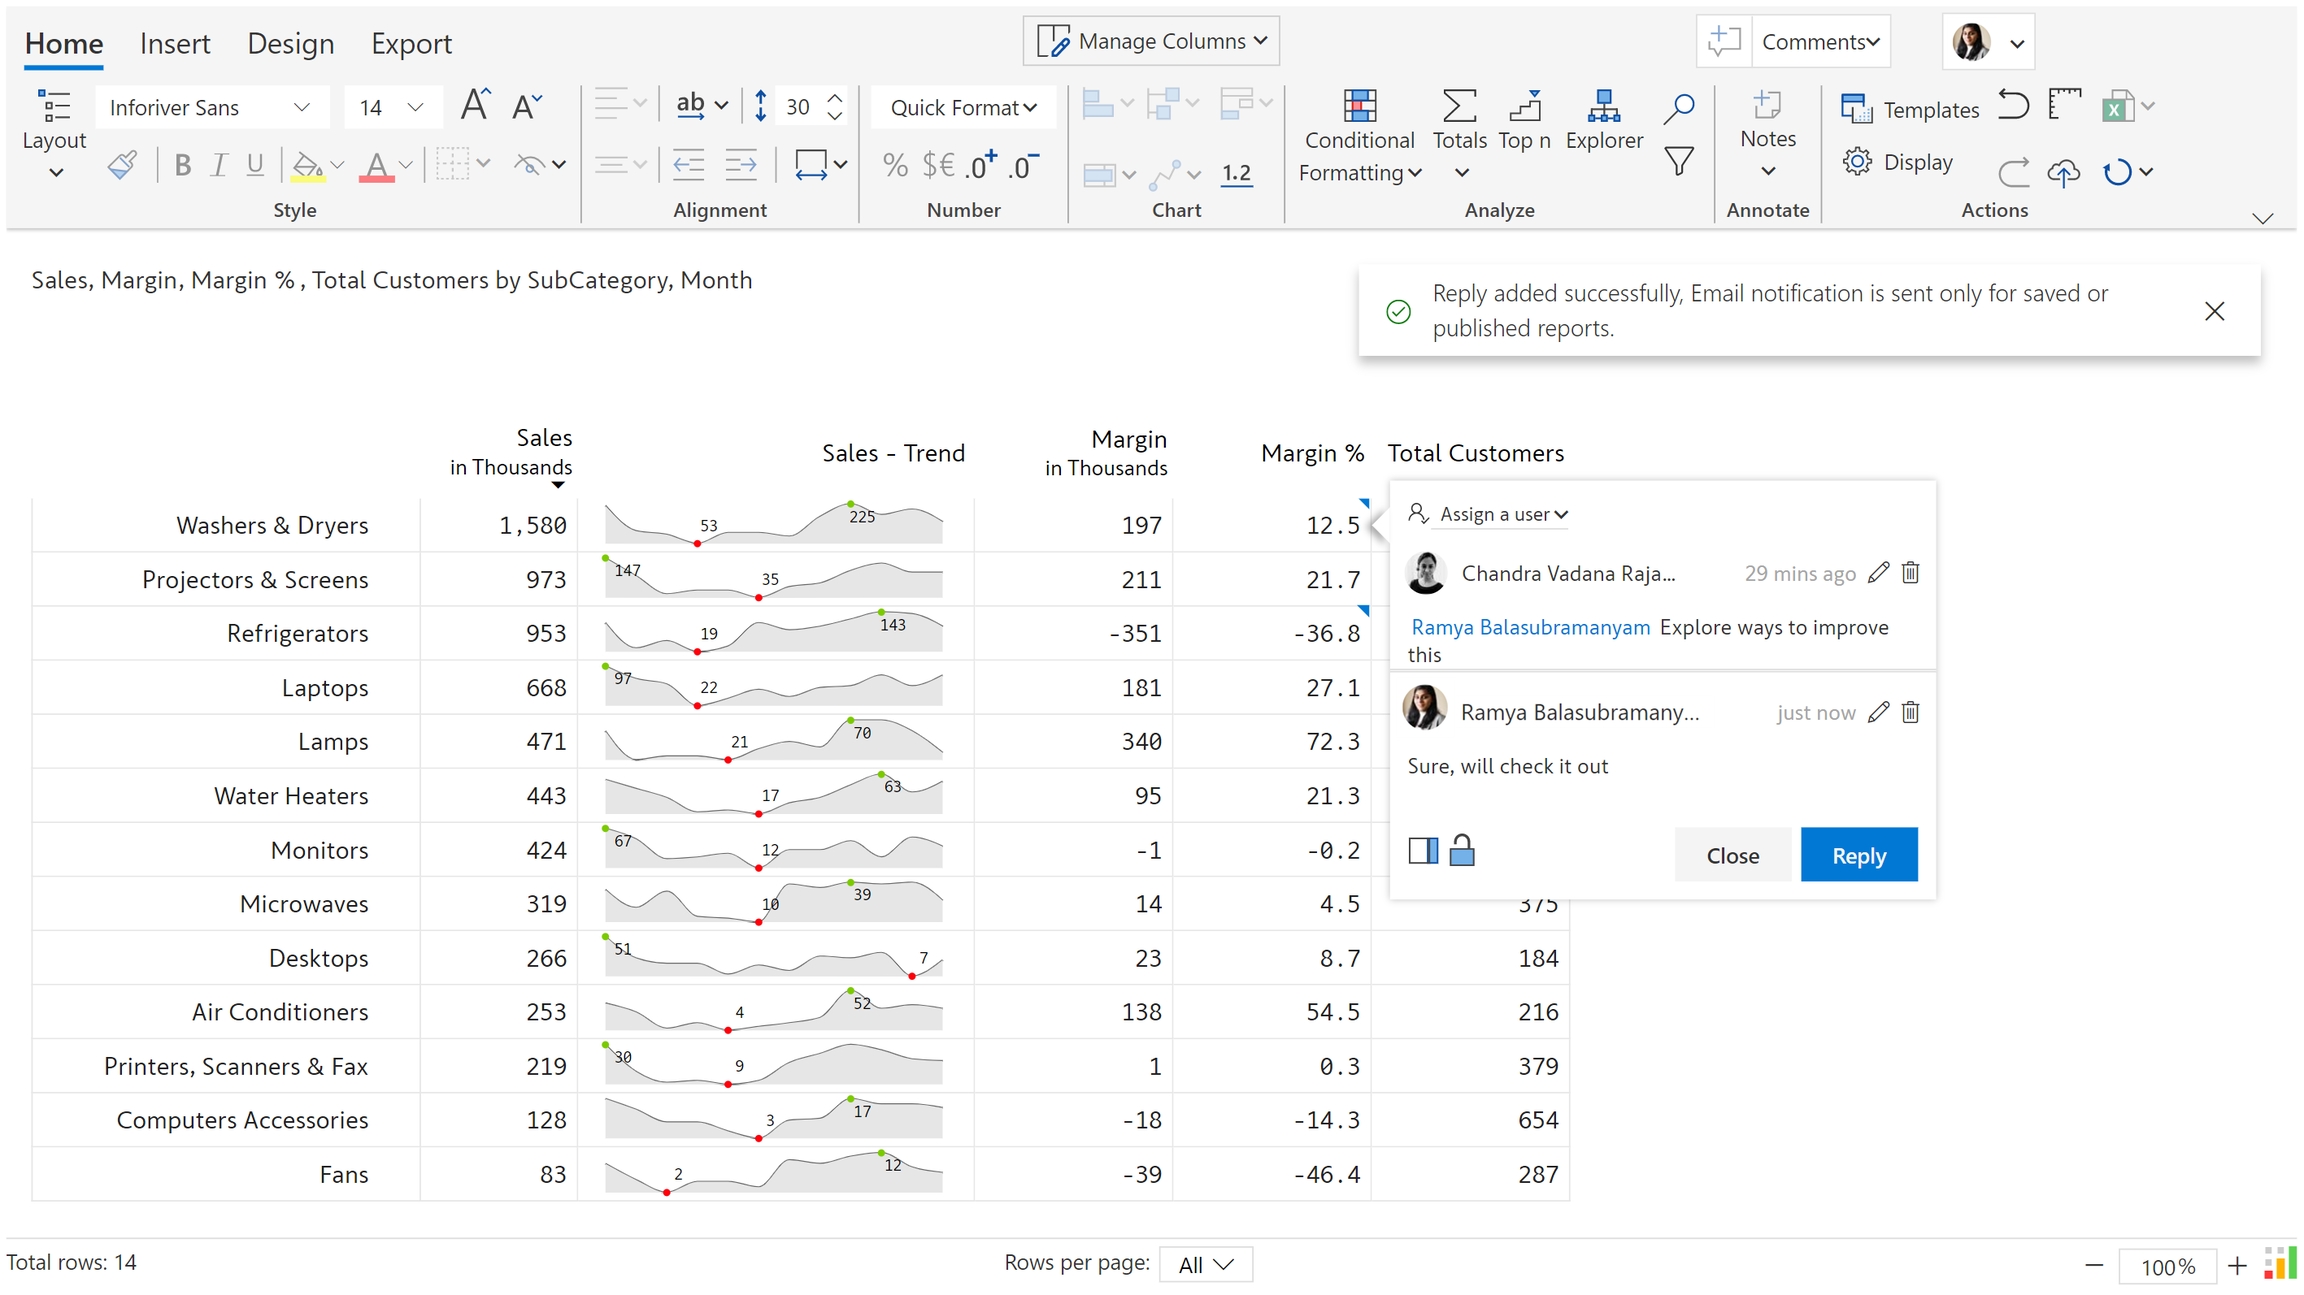Click the format painter brush icon

(x=122, y=165)
